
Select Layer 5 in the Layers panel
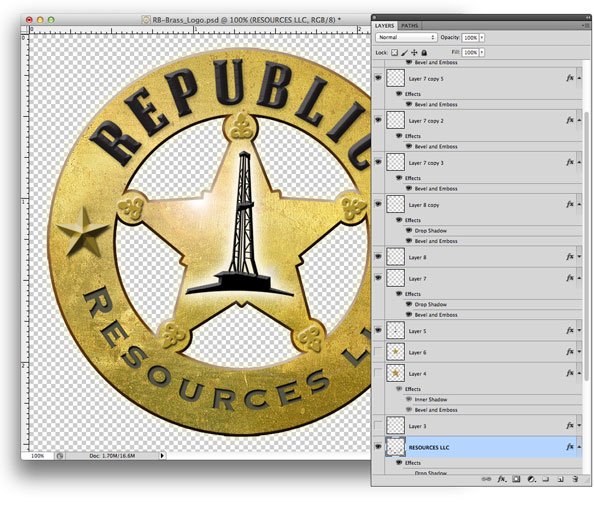(x=484, y=330)
